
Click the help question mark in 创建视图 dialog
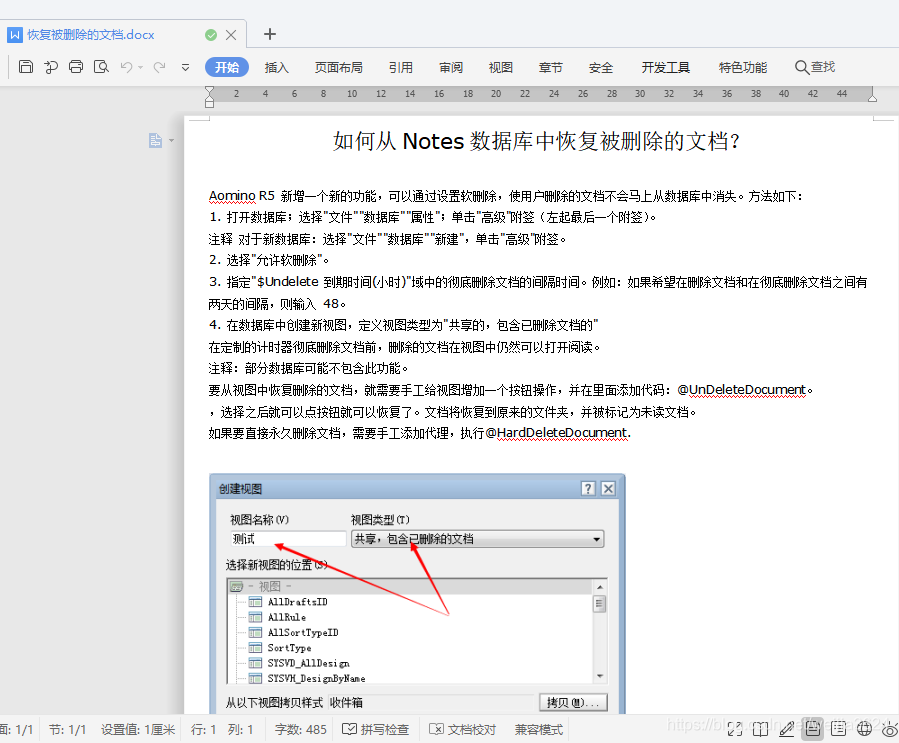pyautogui.click(x=588, y=488)
